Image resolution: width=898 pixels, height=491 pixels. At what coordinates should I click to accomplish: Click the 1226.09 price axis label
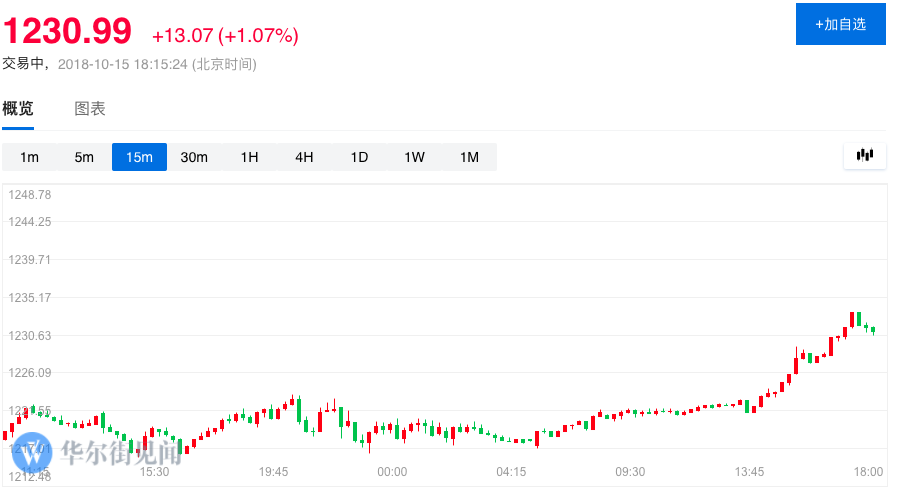[x=30, y=373]
